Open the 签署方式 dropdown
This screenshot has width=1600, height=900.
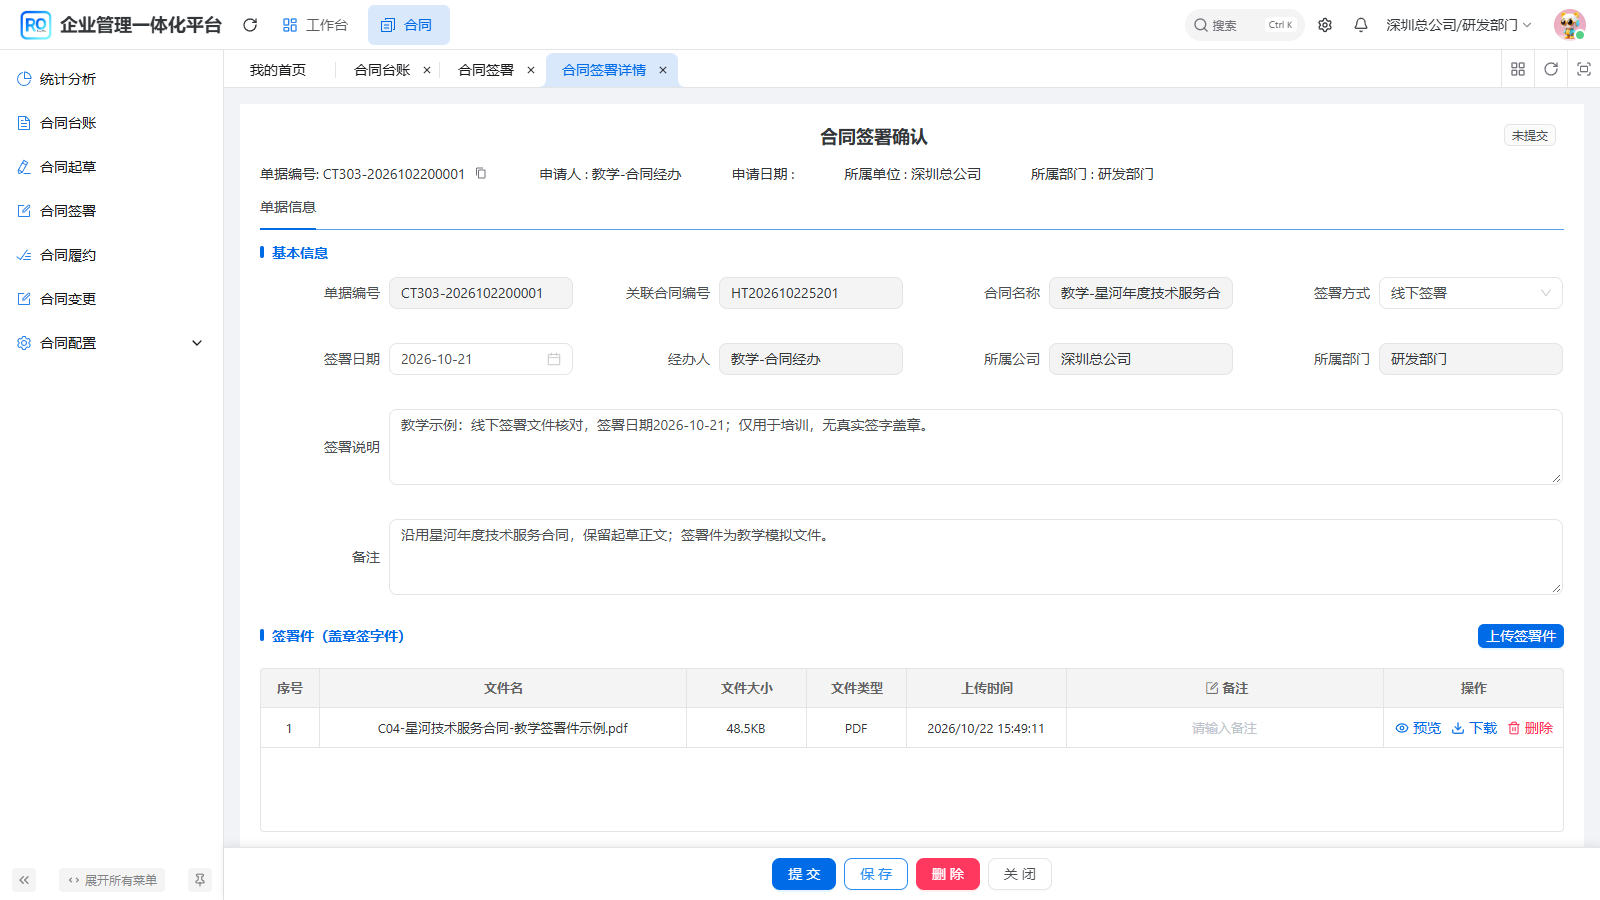coord(1470,293)
